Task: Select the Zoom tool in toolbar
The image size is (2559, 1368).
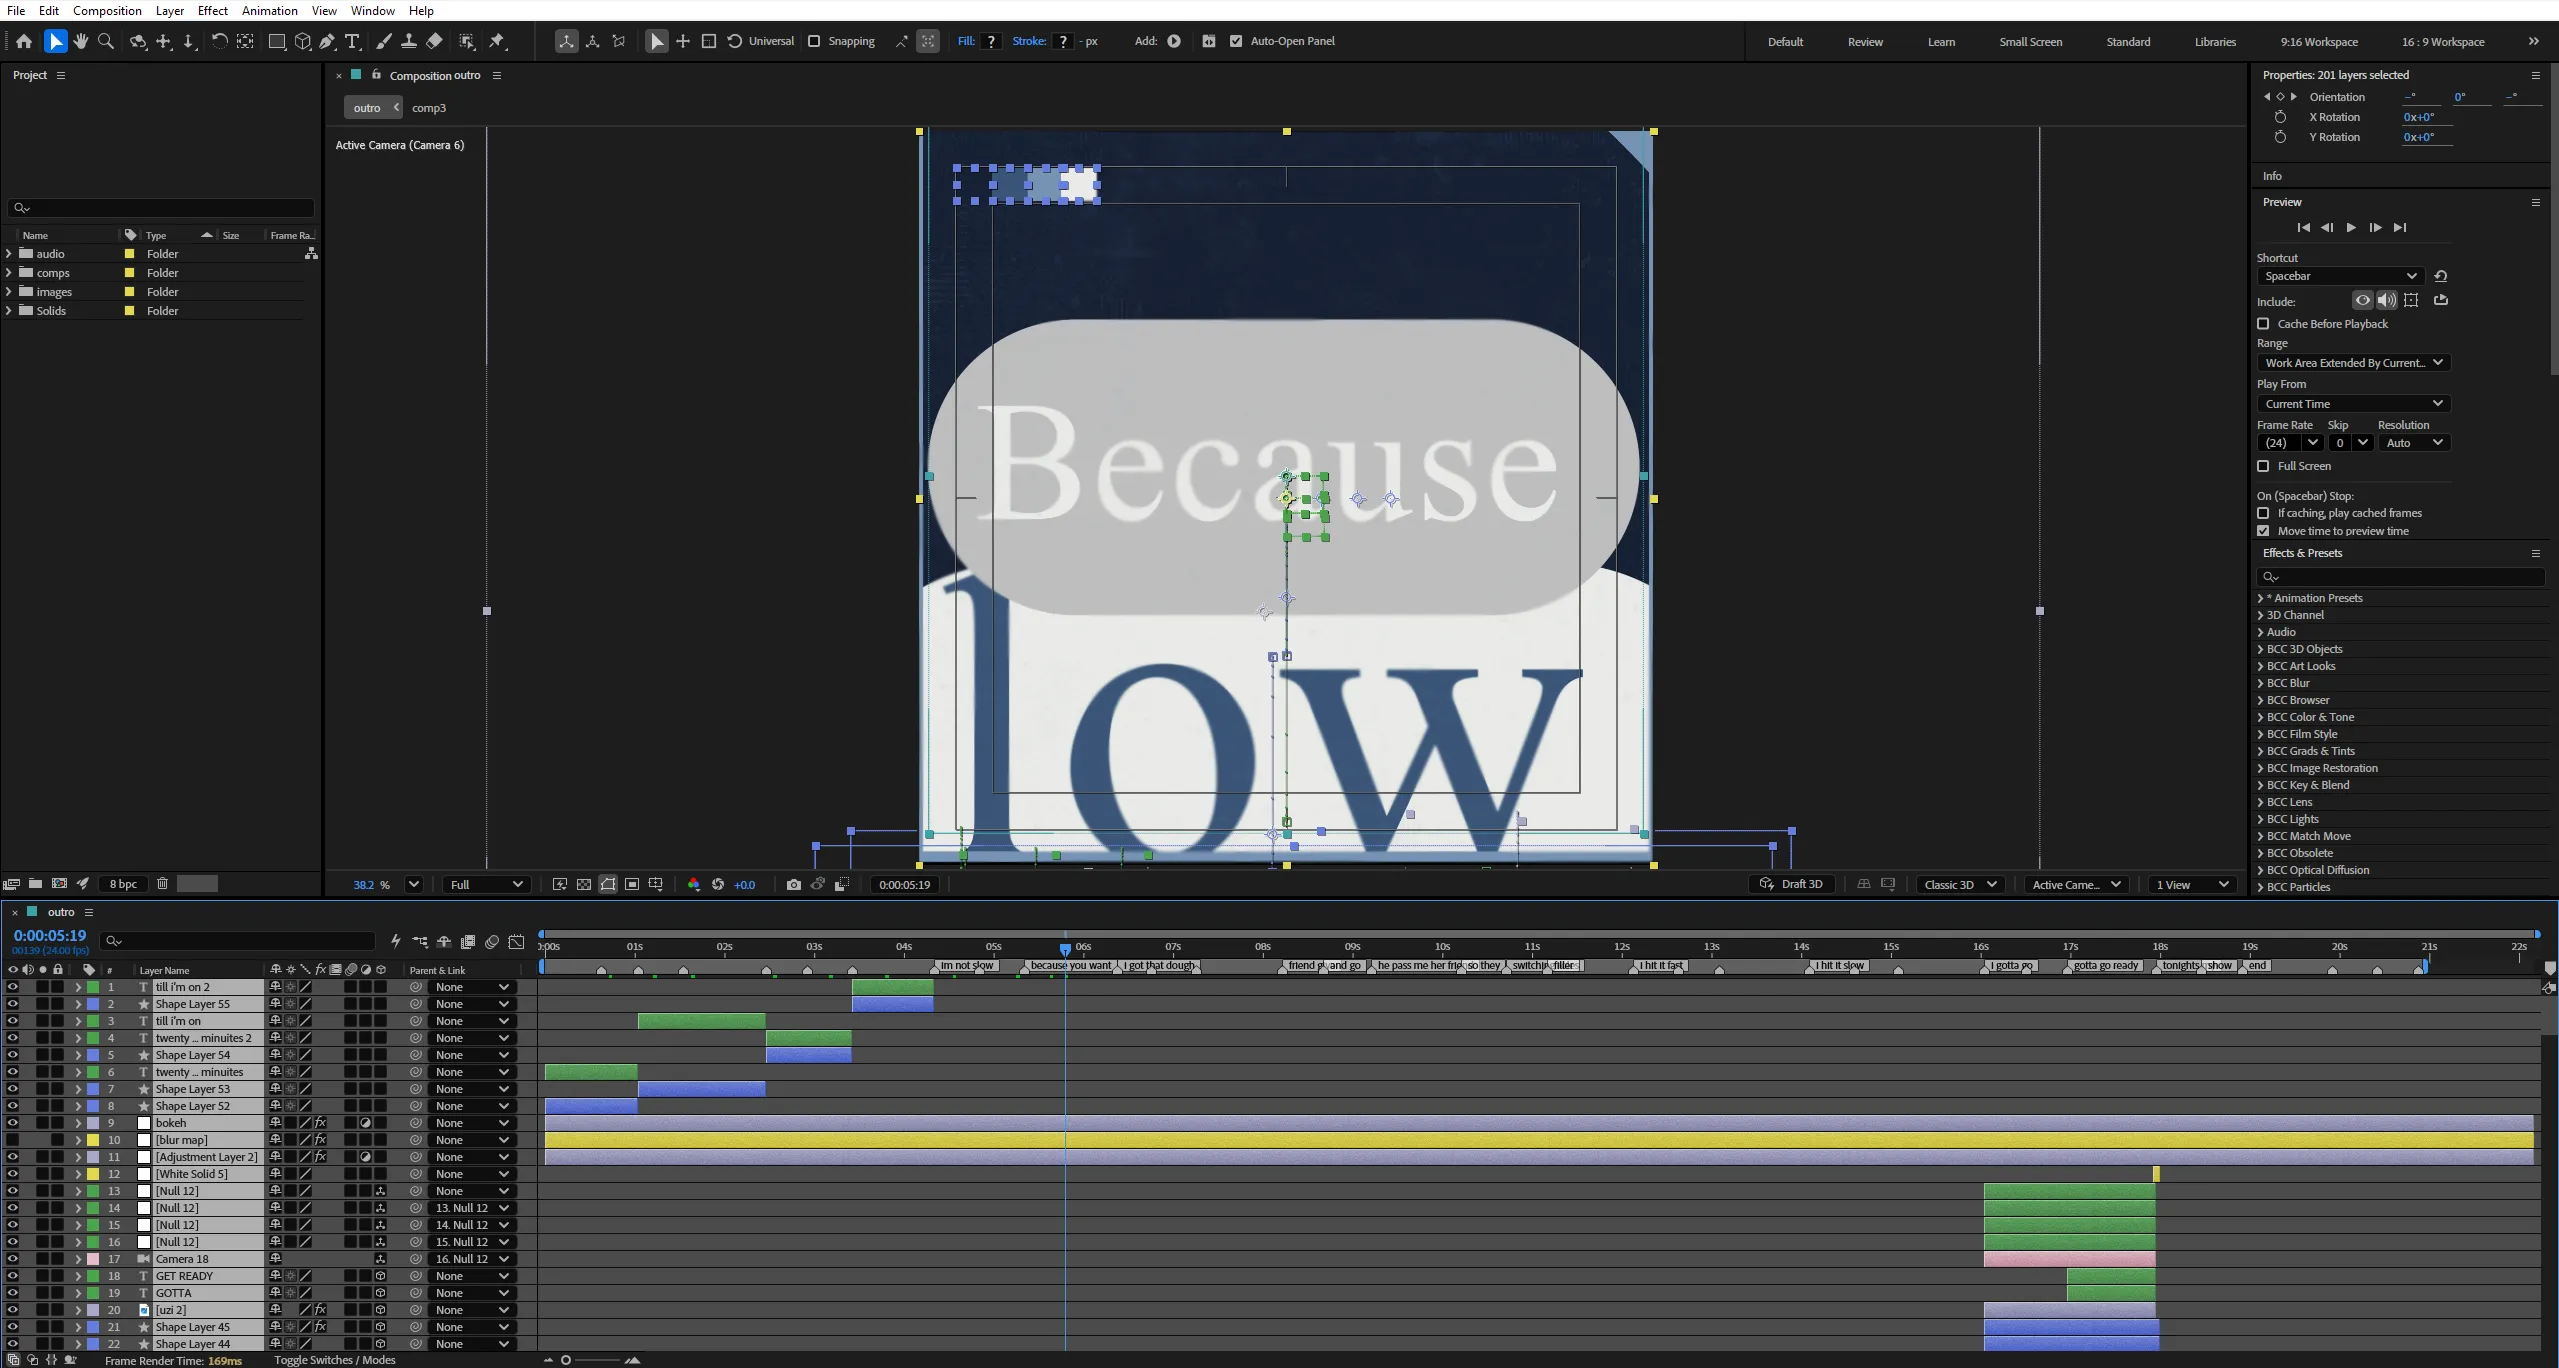Action: [x=106, y=41]
